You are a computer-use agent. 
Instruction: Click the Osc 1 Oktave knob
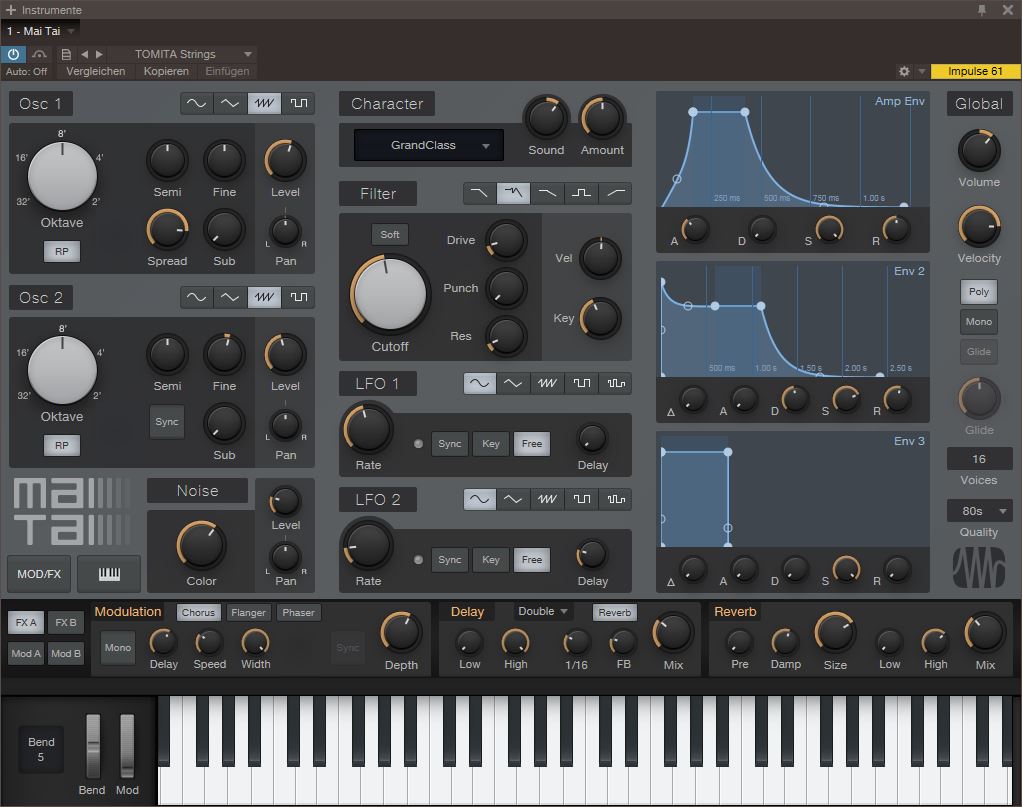tap(62, 176)
